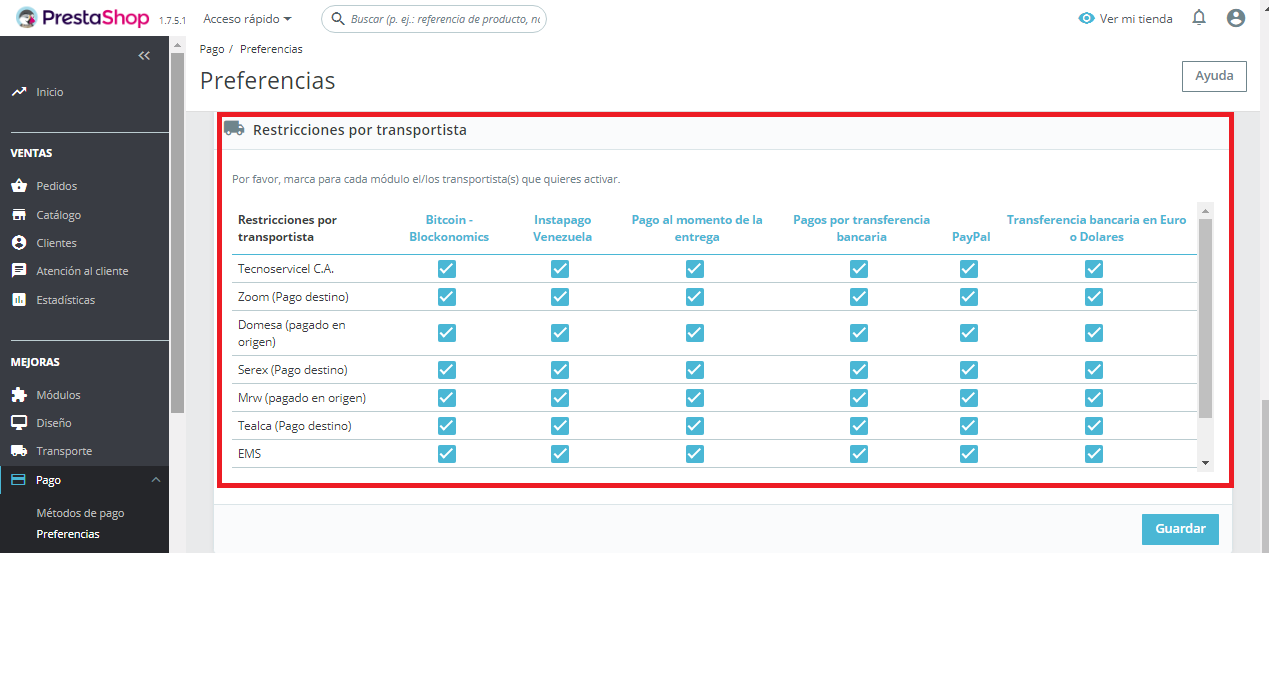Click the Inicio trend arrow icon
This screenshot has height=700, width=1269.
point(18,92)
